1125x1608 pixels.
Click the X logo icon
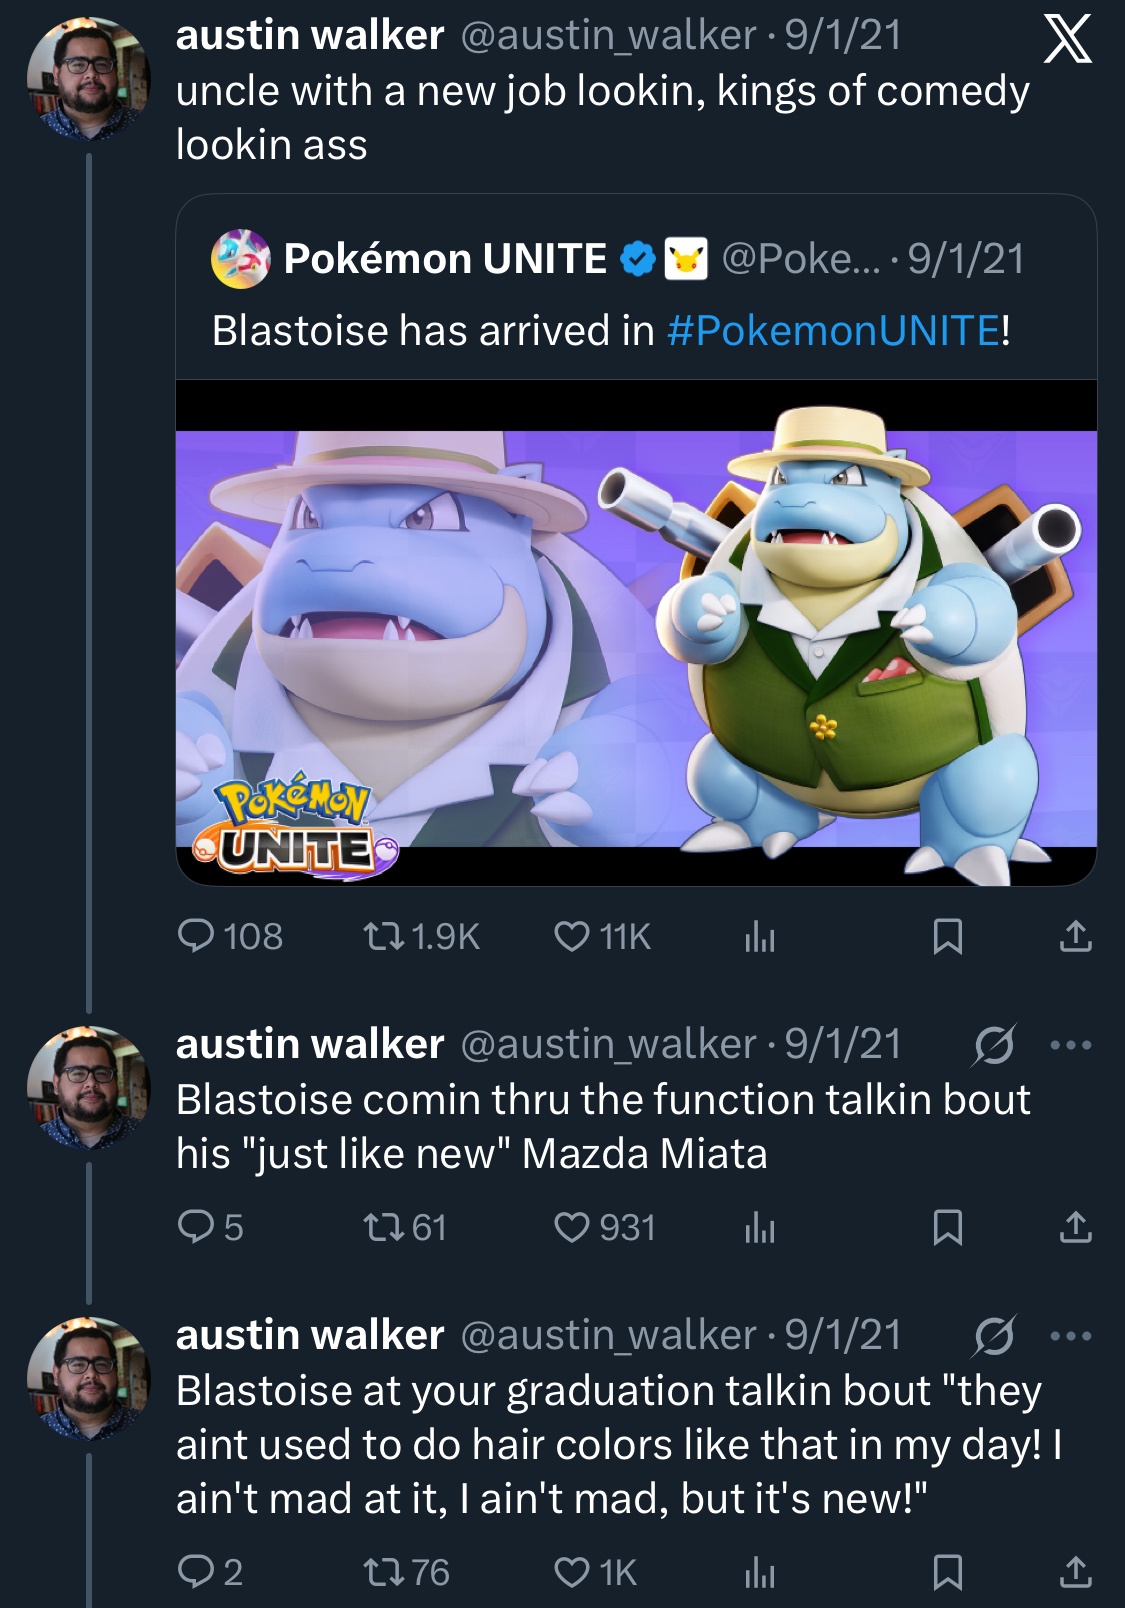1067,41
